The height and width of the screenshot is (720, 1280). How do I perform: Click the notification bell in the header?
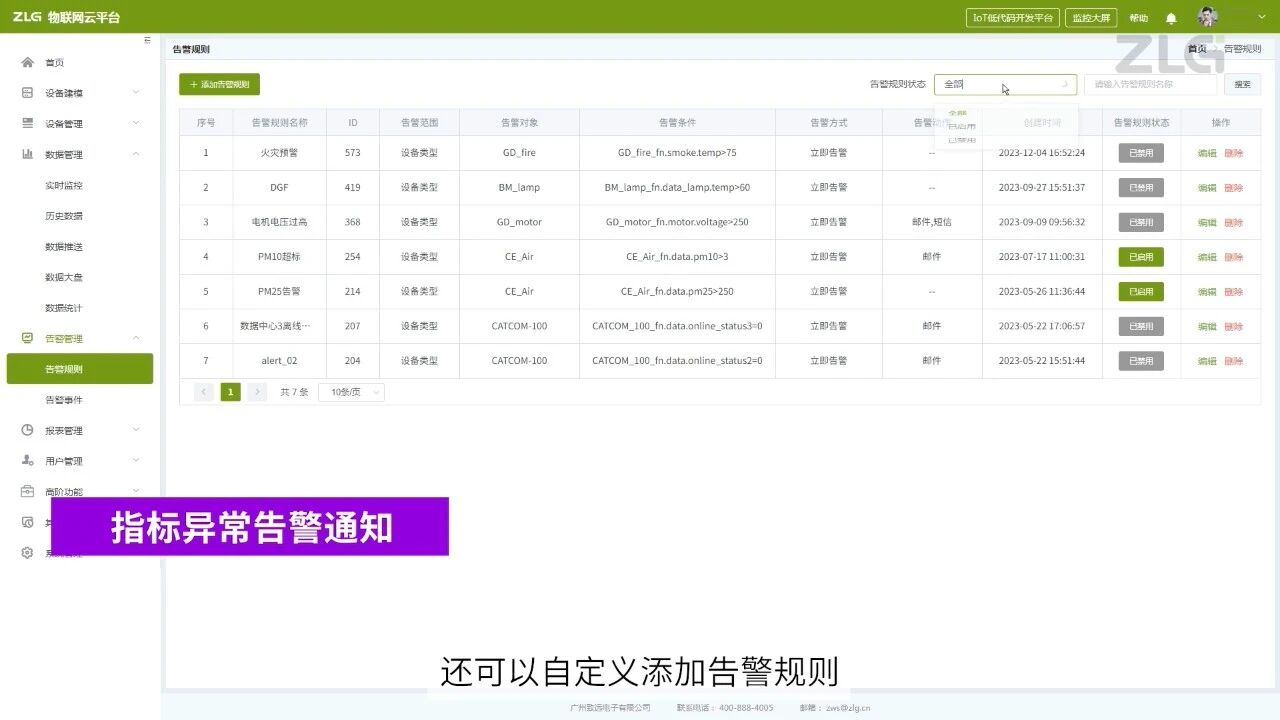pos(1170,17)
